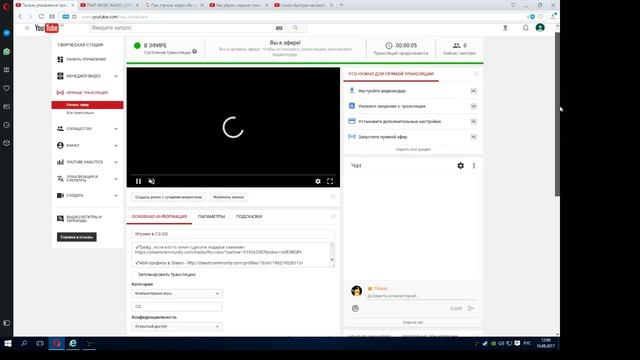Toggle schedule broadcast checkbox
640x360 pixels.
tap(134, 275)
